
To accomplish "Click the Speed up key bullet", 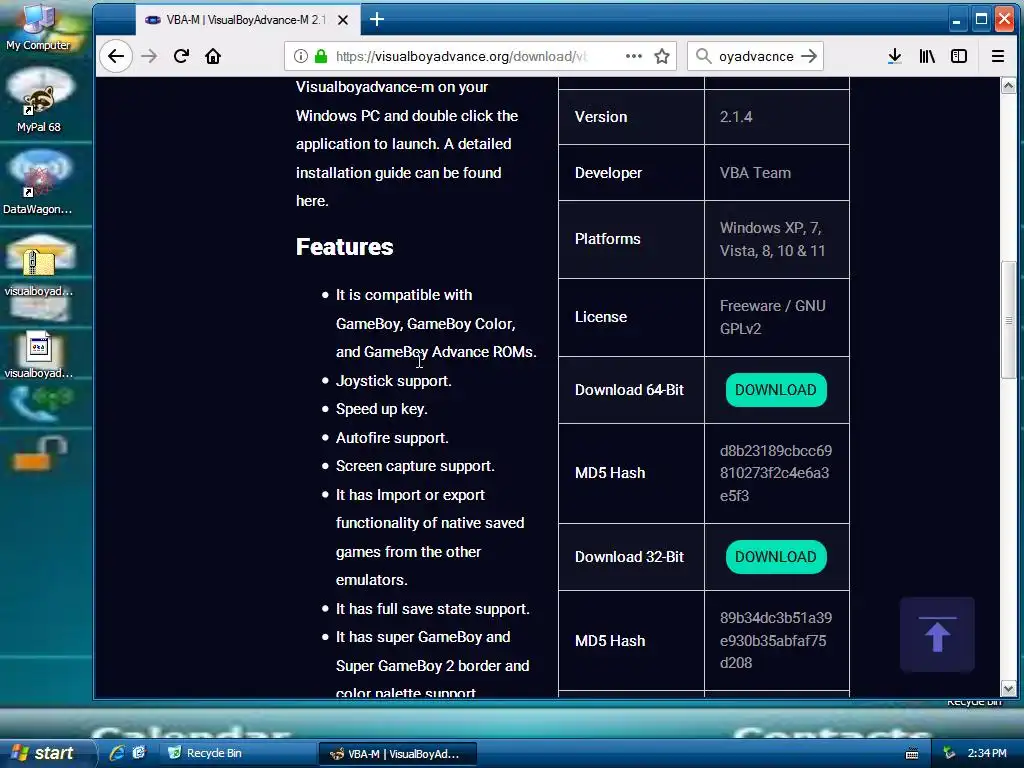I will click(381, 409).
